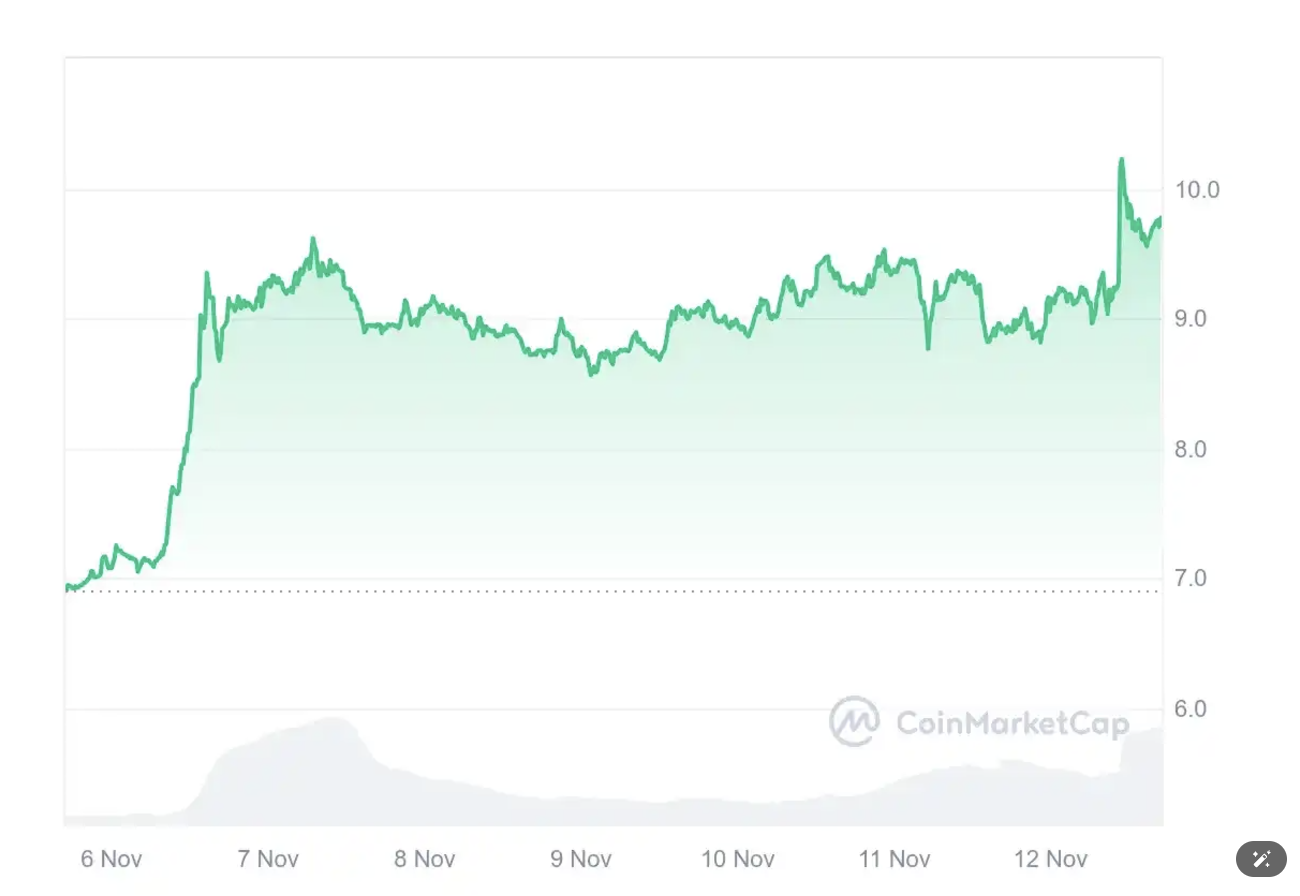Click the CoinMarketCap watermark text
The width and height of the screenshot is (1300, 896).
[x=1012, y=723]
